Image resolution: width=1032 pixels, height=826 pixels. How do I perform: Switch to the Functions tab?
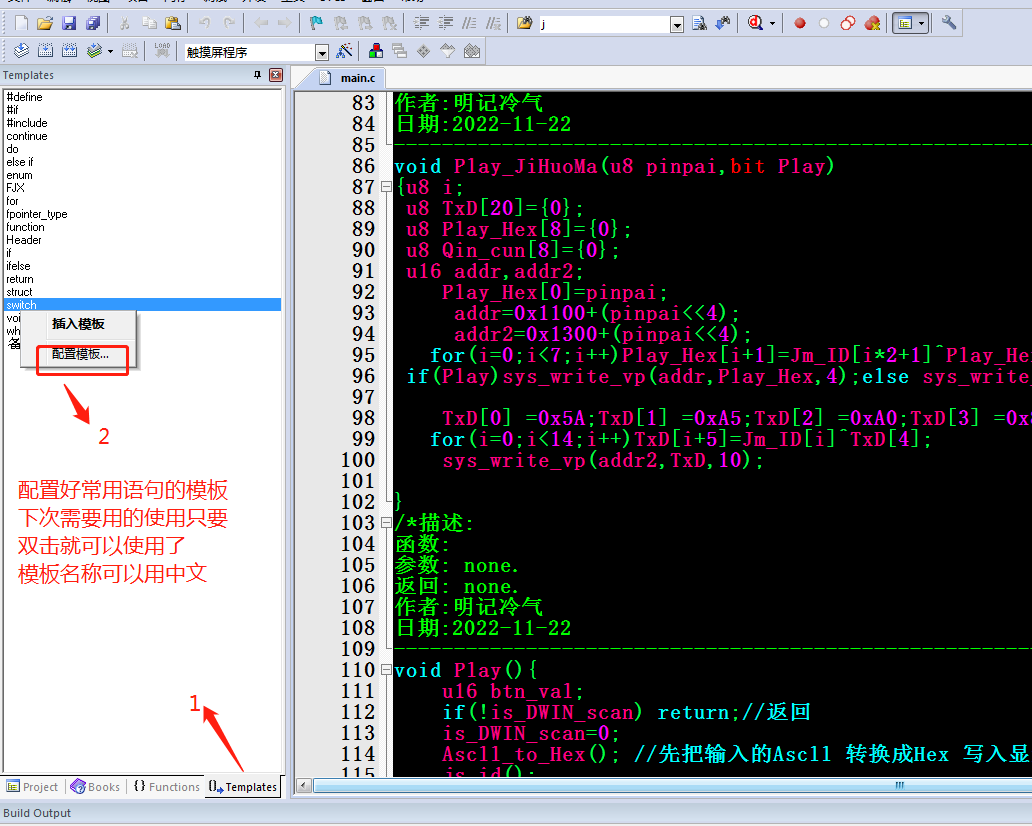click(166, 787)
